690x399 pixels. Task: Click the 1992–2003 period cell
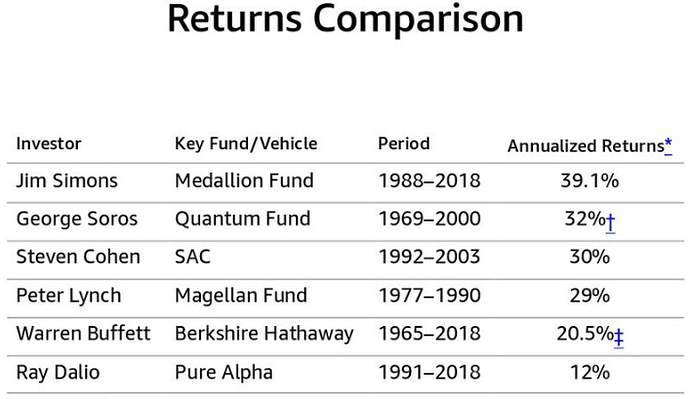click(429, 257)
